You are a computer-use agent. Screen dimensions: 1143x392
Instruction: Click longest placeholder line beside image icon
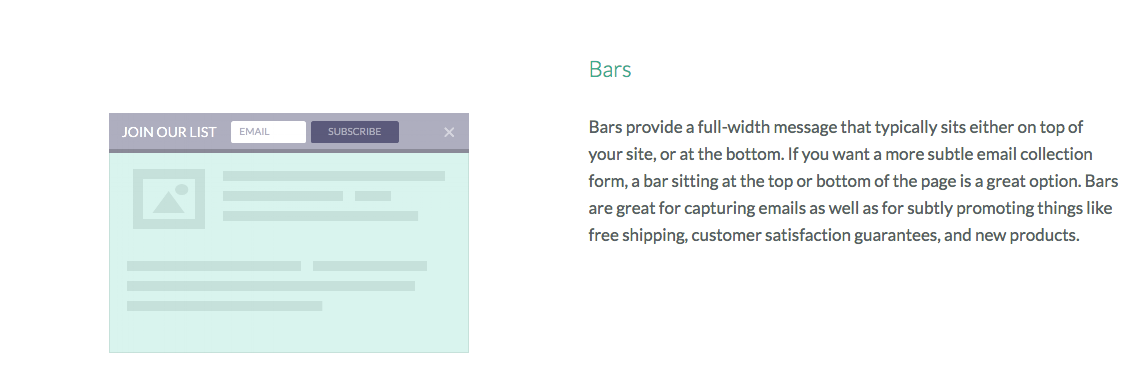[x=334, y=176]
